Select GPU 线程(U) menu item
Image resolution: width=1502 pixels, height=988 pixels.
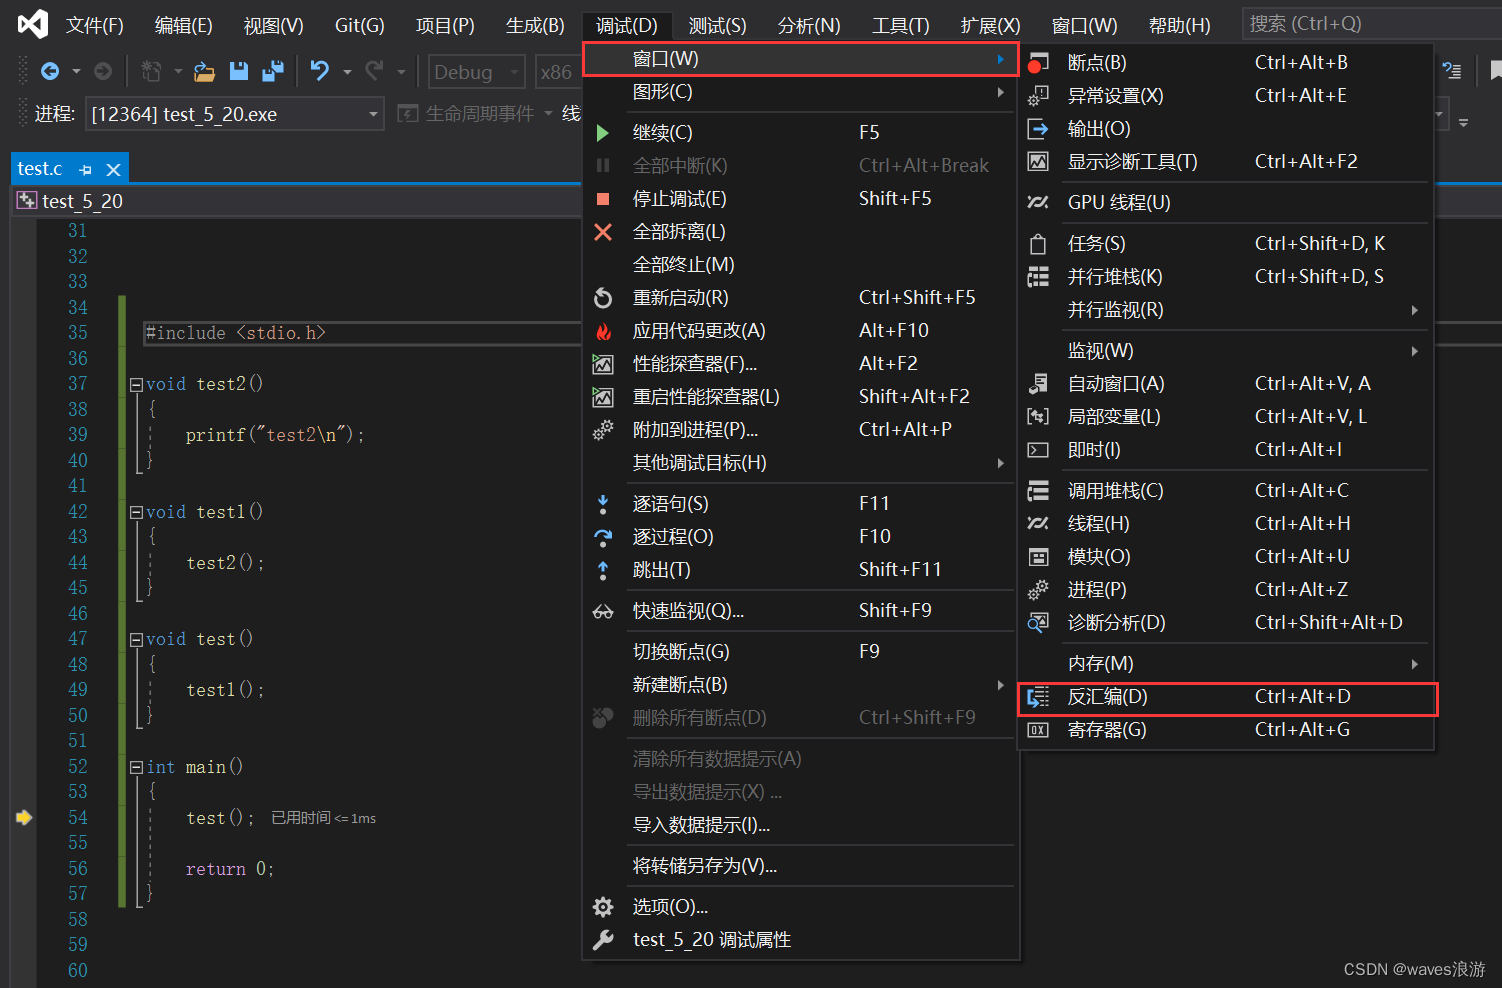point(1228,203)
